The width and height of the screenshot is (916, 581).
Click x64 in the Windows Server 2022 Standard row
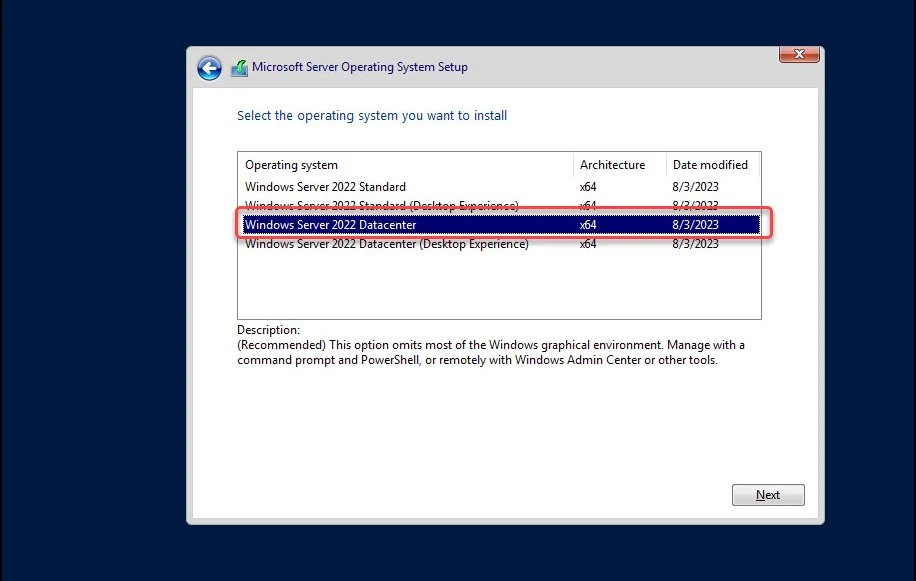coord(588,187)
